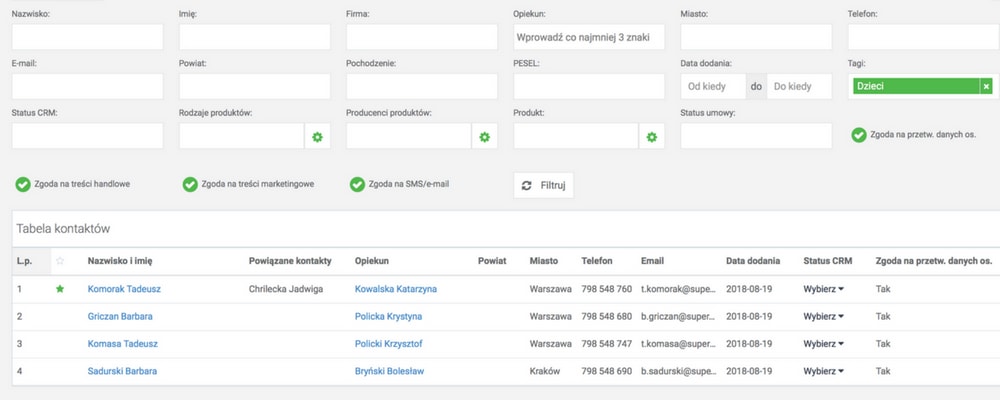Open guardian Bryński Bolesław profile
The width and height of the screenshot is (1000, 400).
tap(389, 371)
